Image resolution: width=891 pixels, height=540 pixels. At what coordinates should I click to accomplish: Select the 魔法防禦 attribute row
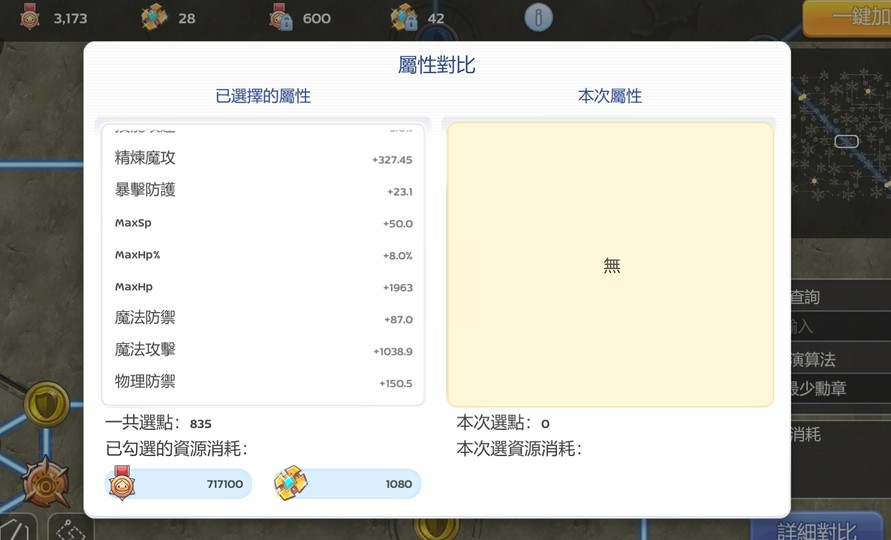(263, 318)
